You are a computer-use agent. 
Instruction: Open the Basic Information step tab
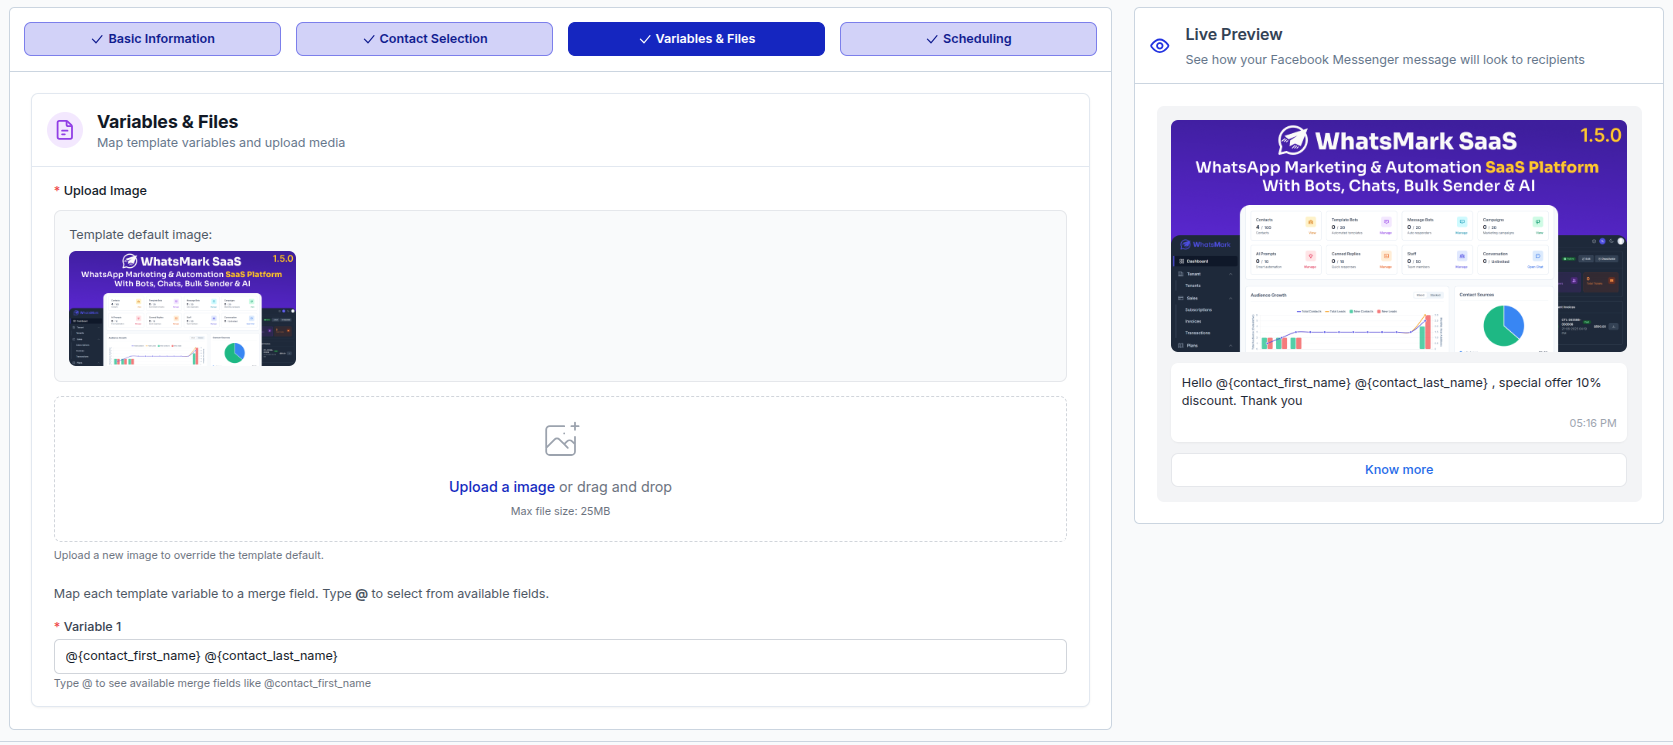(152, 39)
